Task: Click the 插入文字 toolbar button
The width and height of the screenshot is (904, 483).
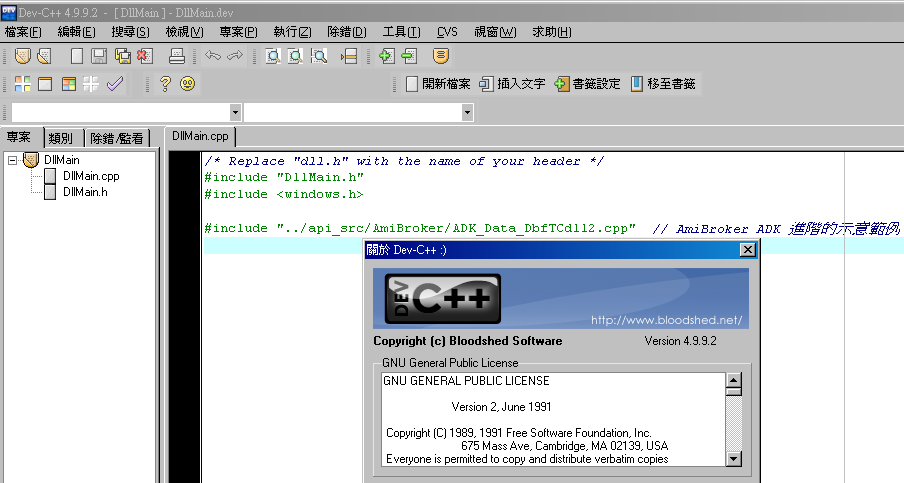Action: [513, 84]
